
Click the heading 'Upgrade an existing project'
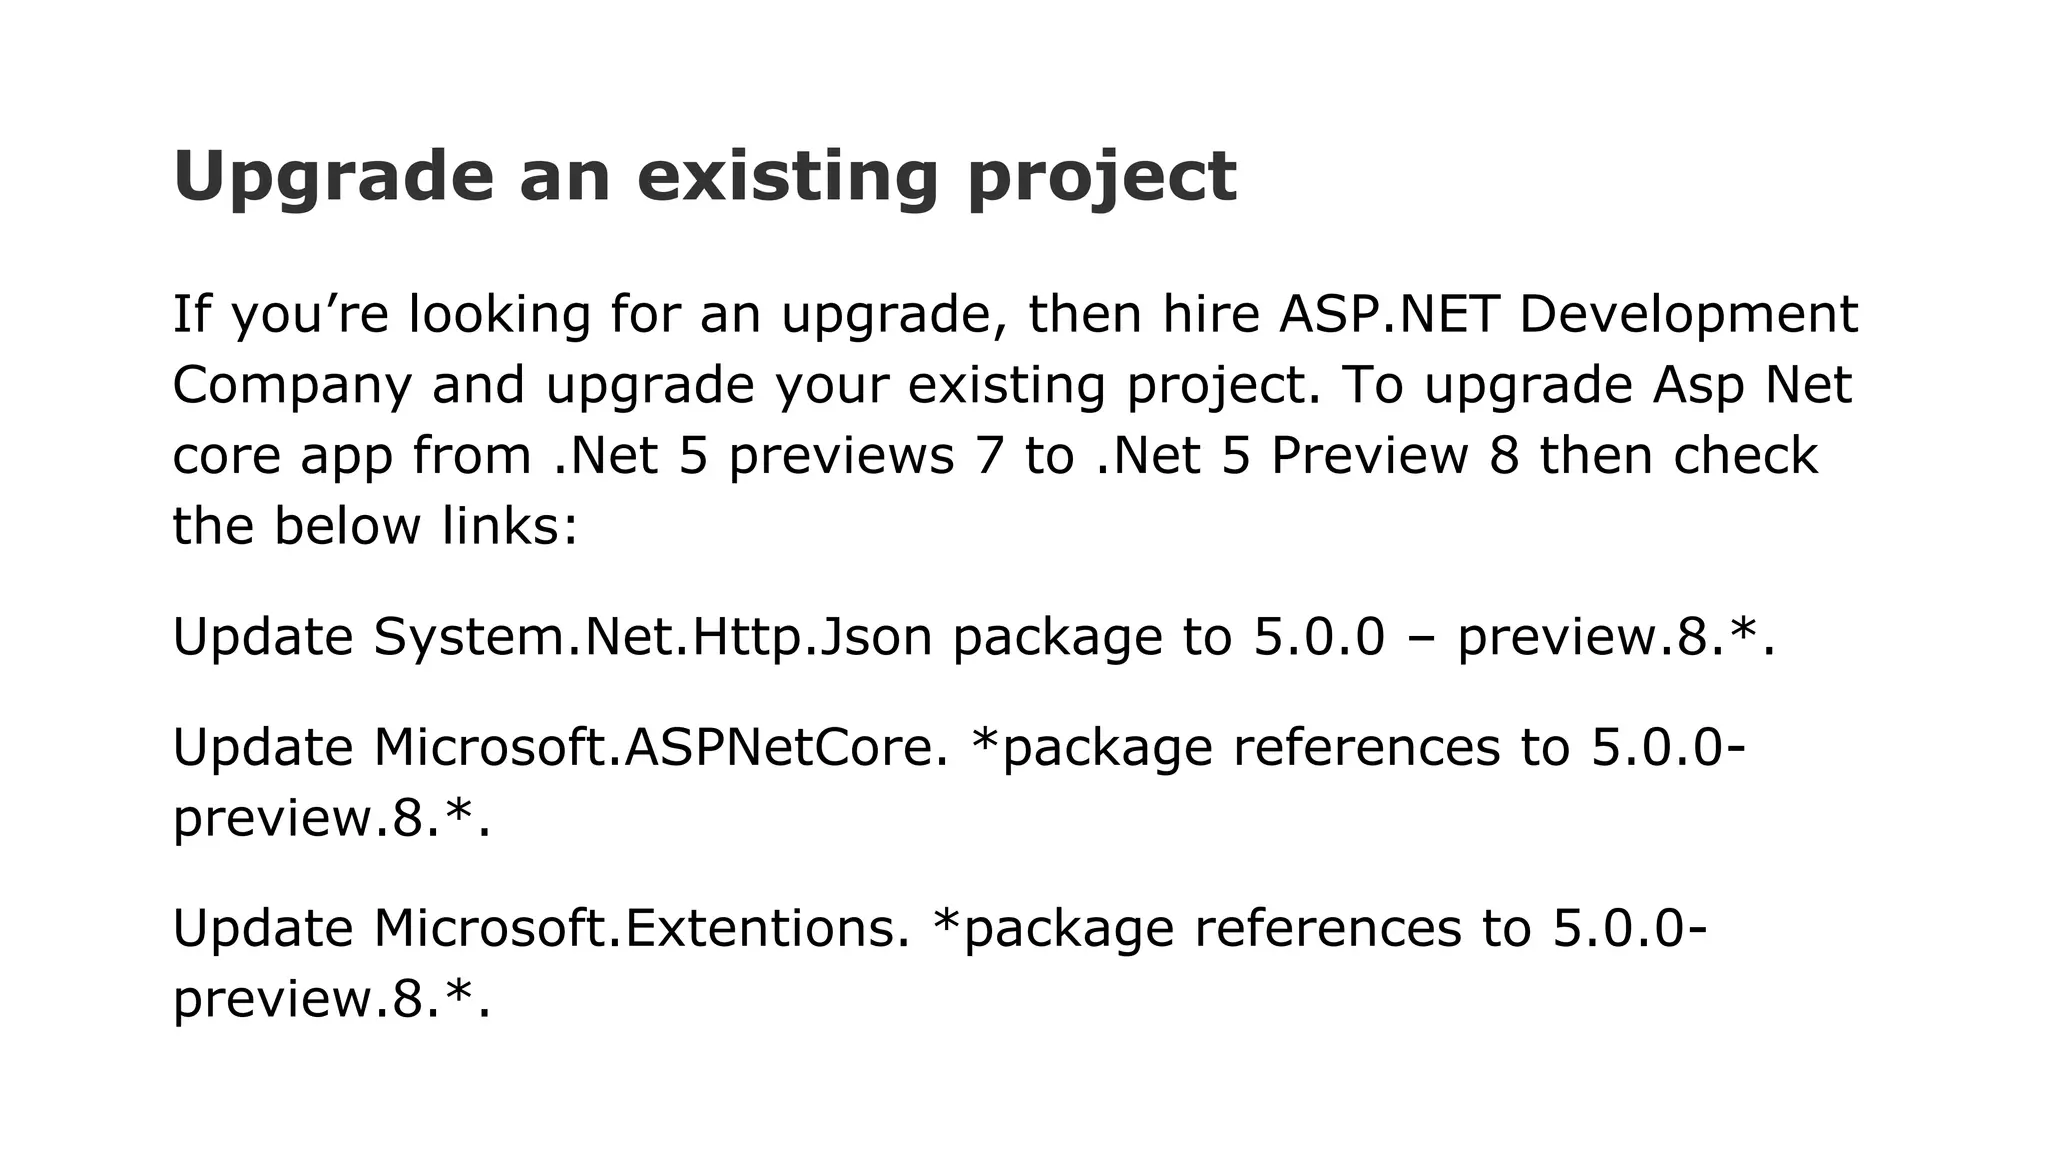click(x=705, y=178)
